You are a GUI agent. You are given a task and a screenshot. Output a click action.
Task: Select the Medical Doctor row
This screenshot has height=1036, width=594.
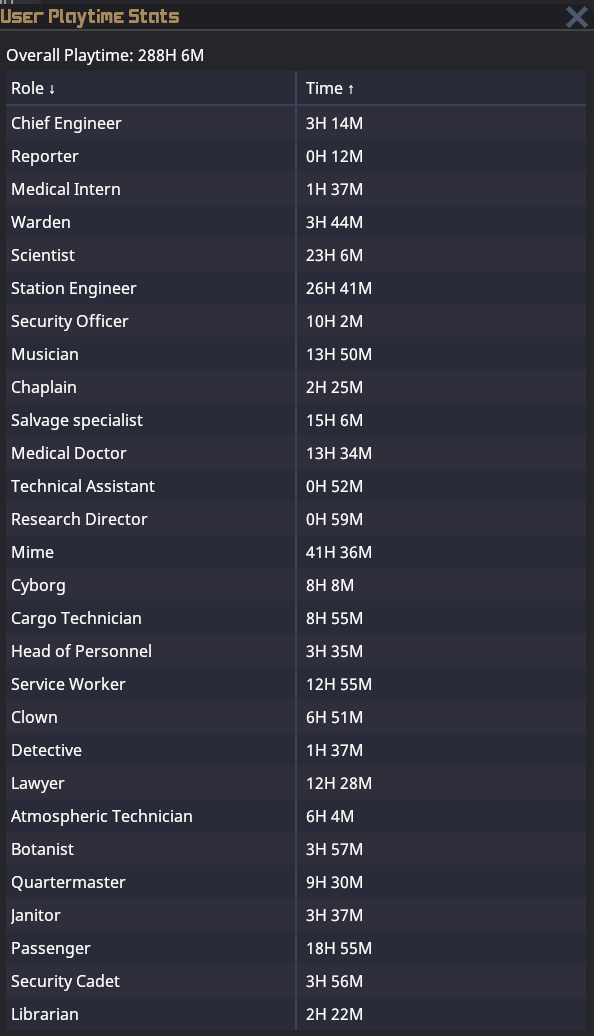coord(296,453)
